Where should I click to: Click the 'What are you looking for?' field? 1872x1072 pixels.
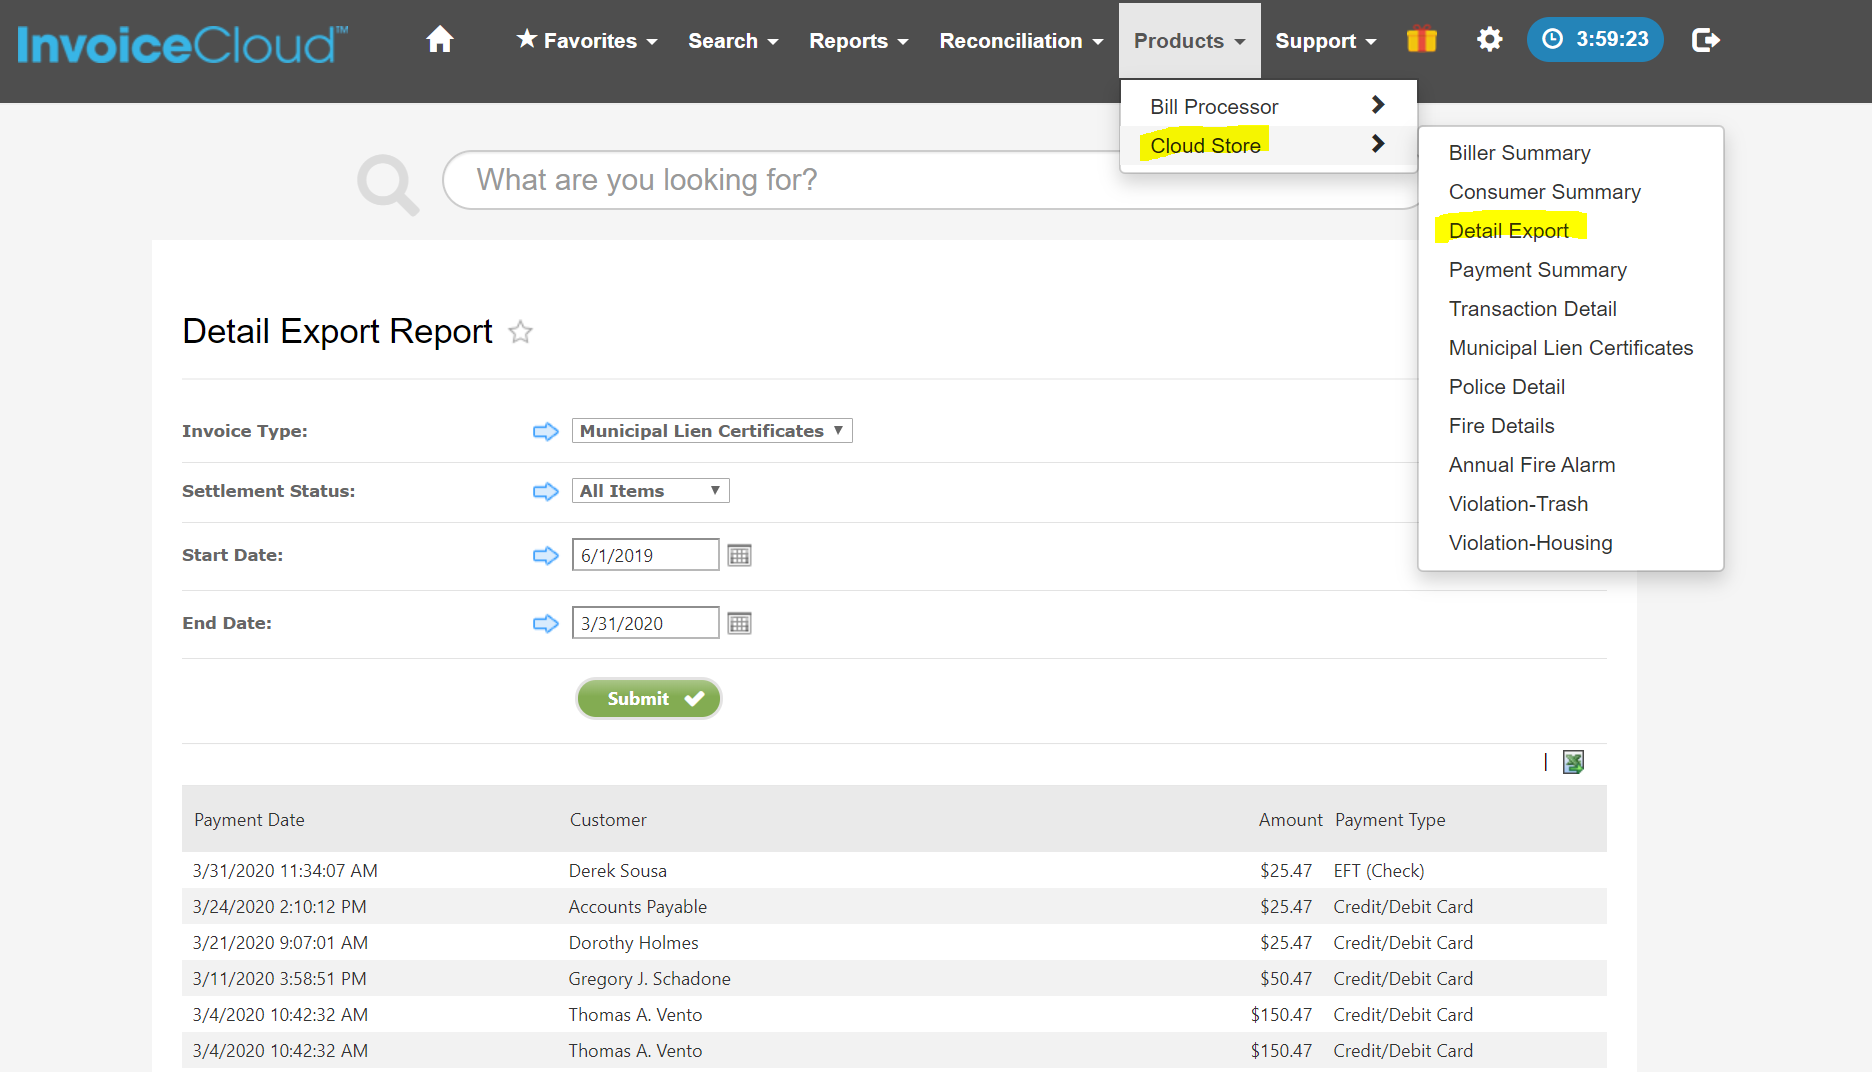[930, 180]
